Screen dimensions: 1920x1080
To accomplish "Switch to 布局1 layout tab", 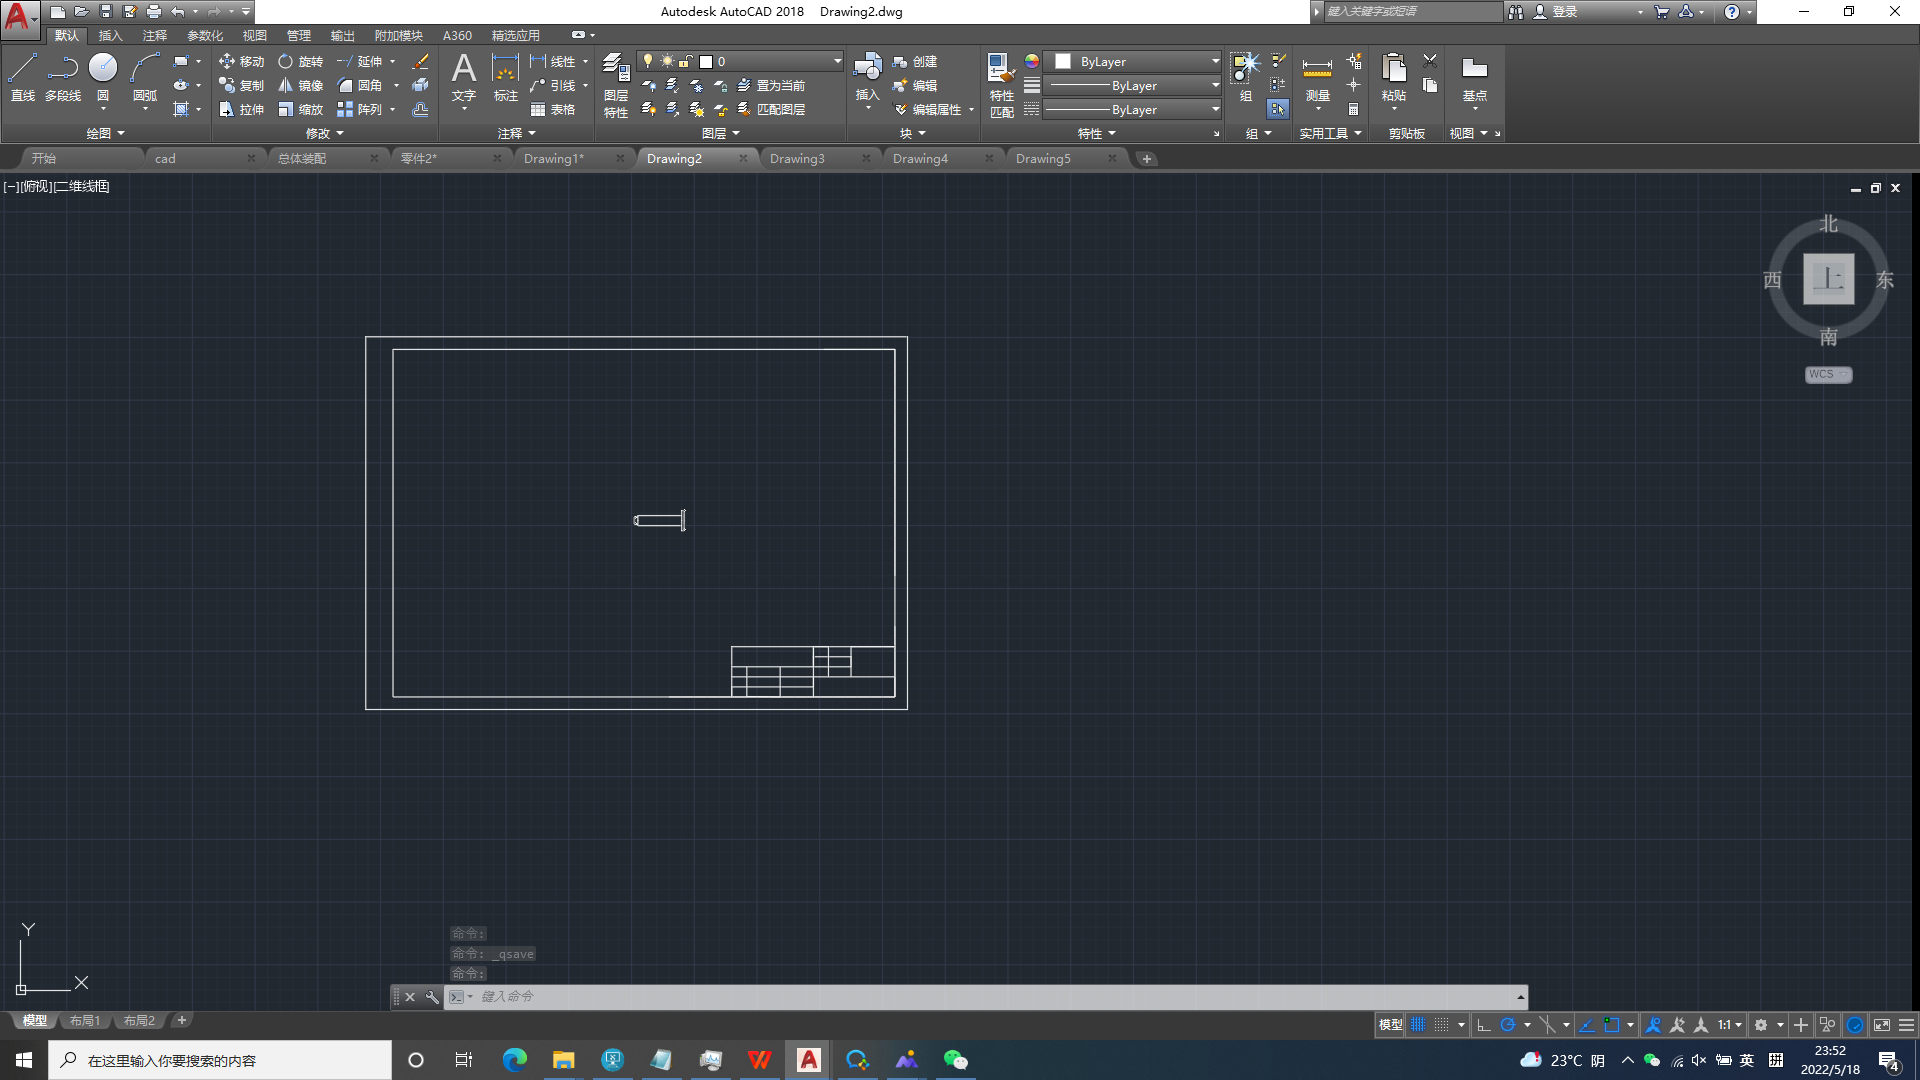I will coord(85,1021).
